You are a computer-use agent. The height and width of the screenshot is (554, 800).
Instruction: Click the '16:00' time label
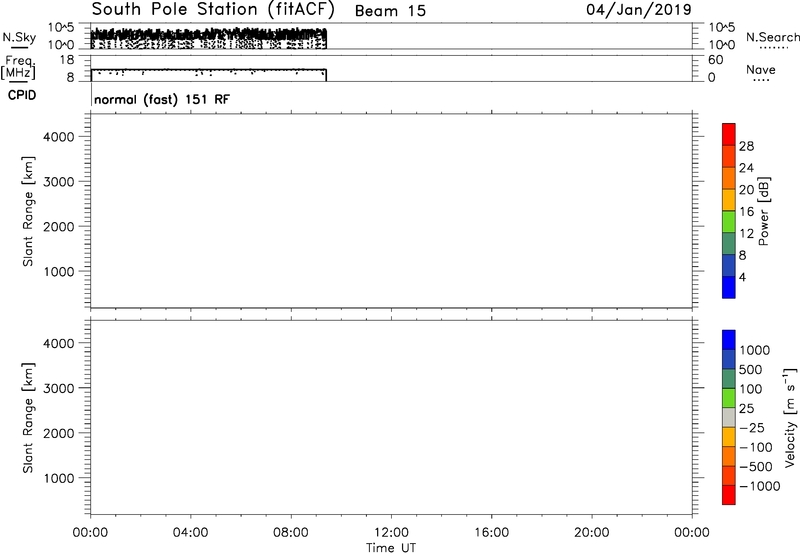point(491,533)
